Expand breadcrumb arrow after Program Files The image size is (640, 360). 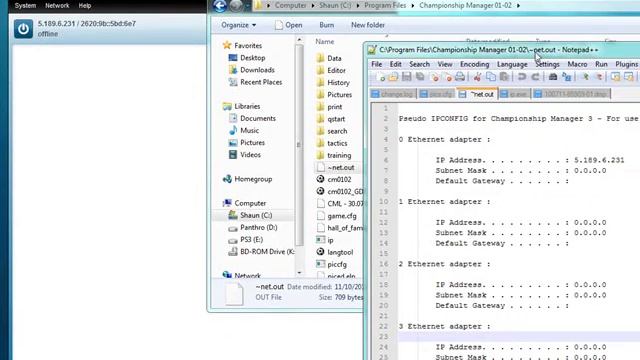[x=412, y=6]
